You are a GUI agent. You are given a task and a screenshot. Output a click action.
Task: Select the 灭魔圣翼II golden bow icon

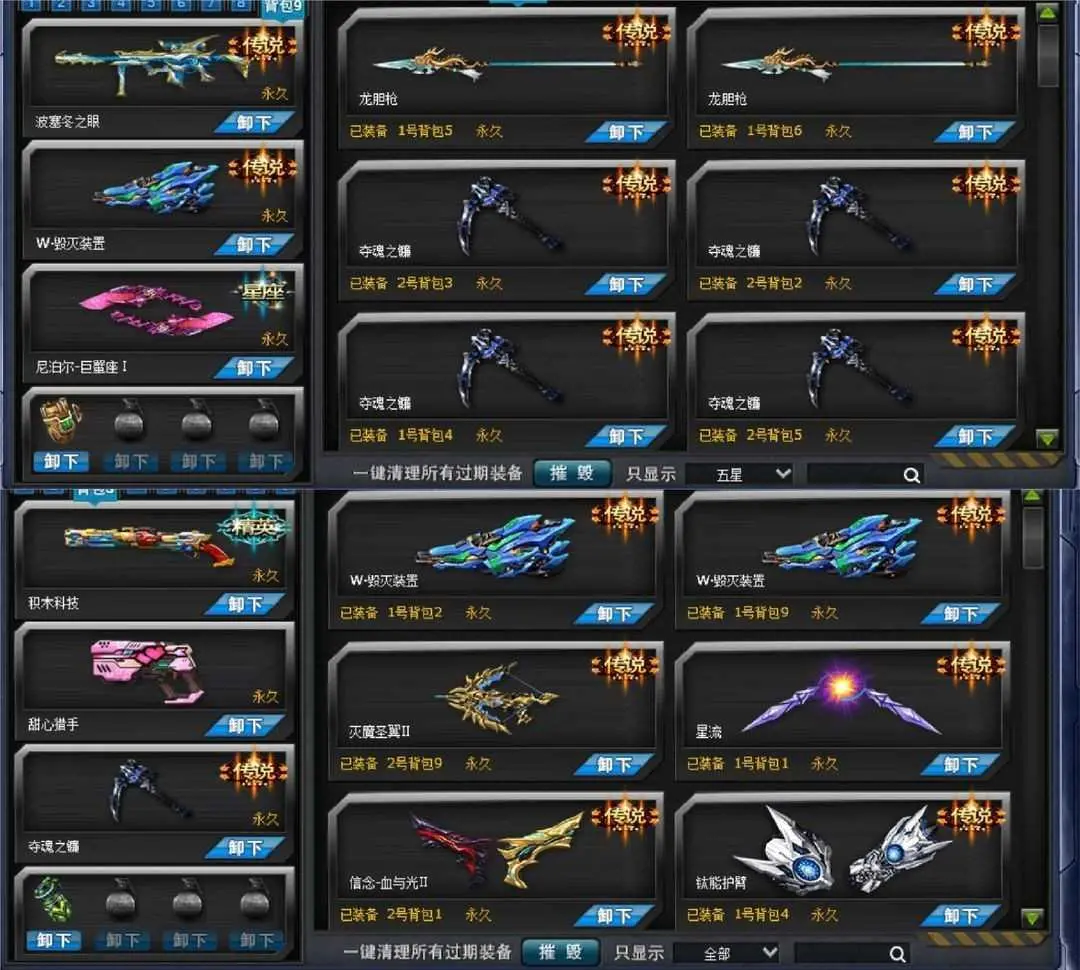click(x=495, y=699)
